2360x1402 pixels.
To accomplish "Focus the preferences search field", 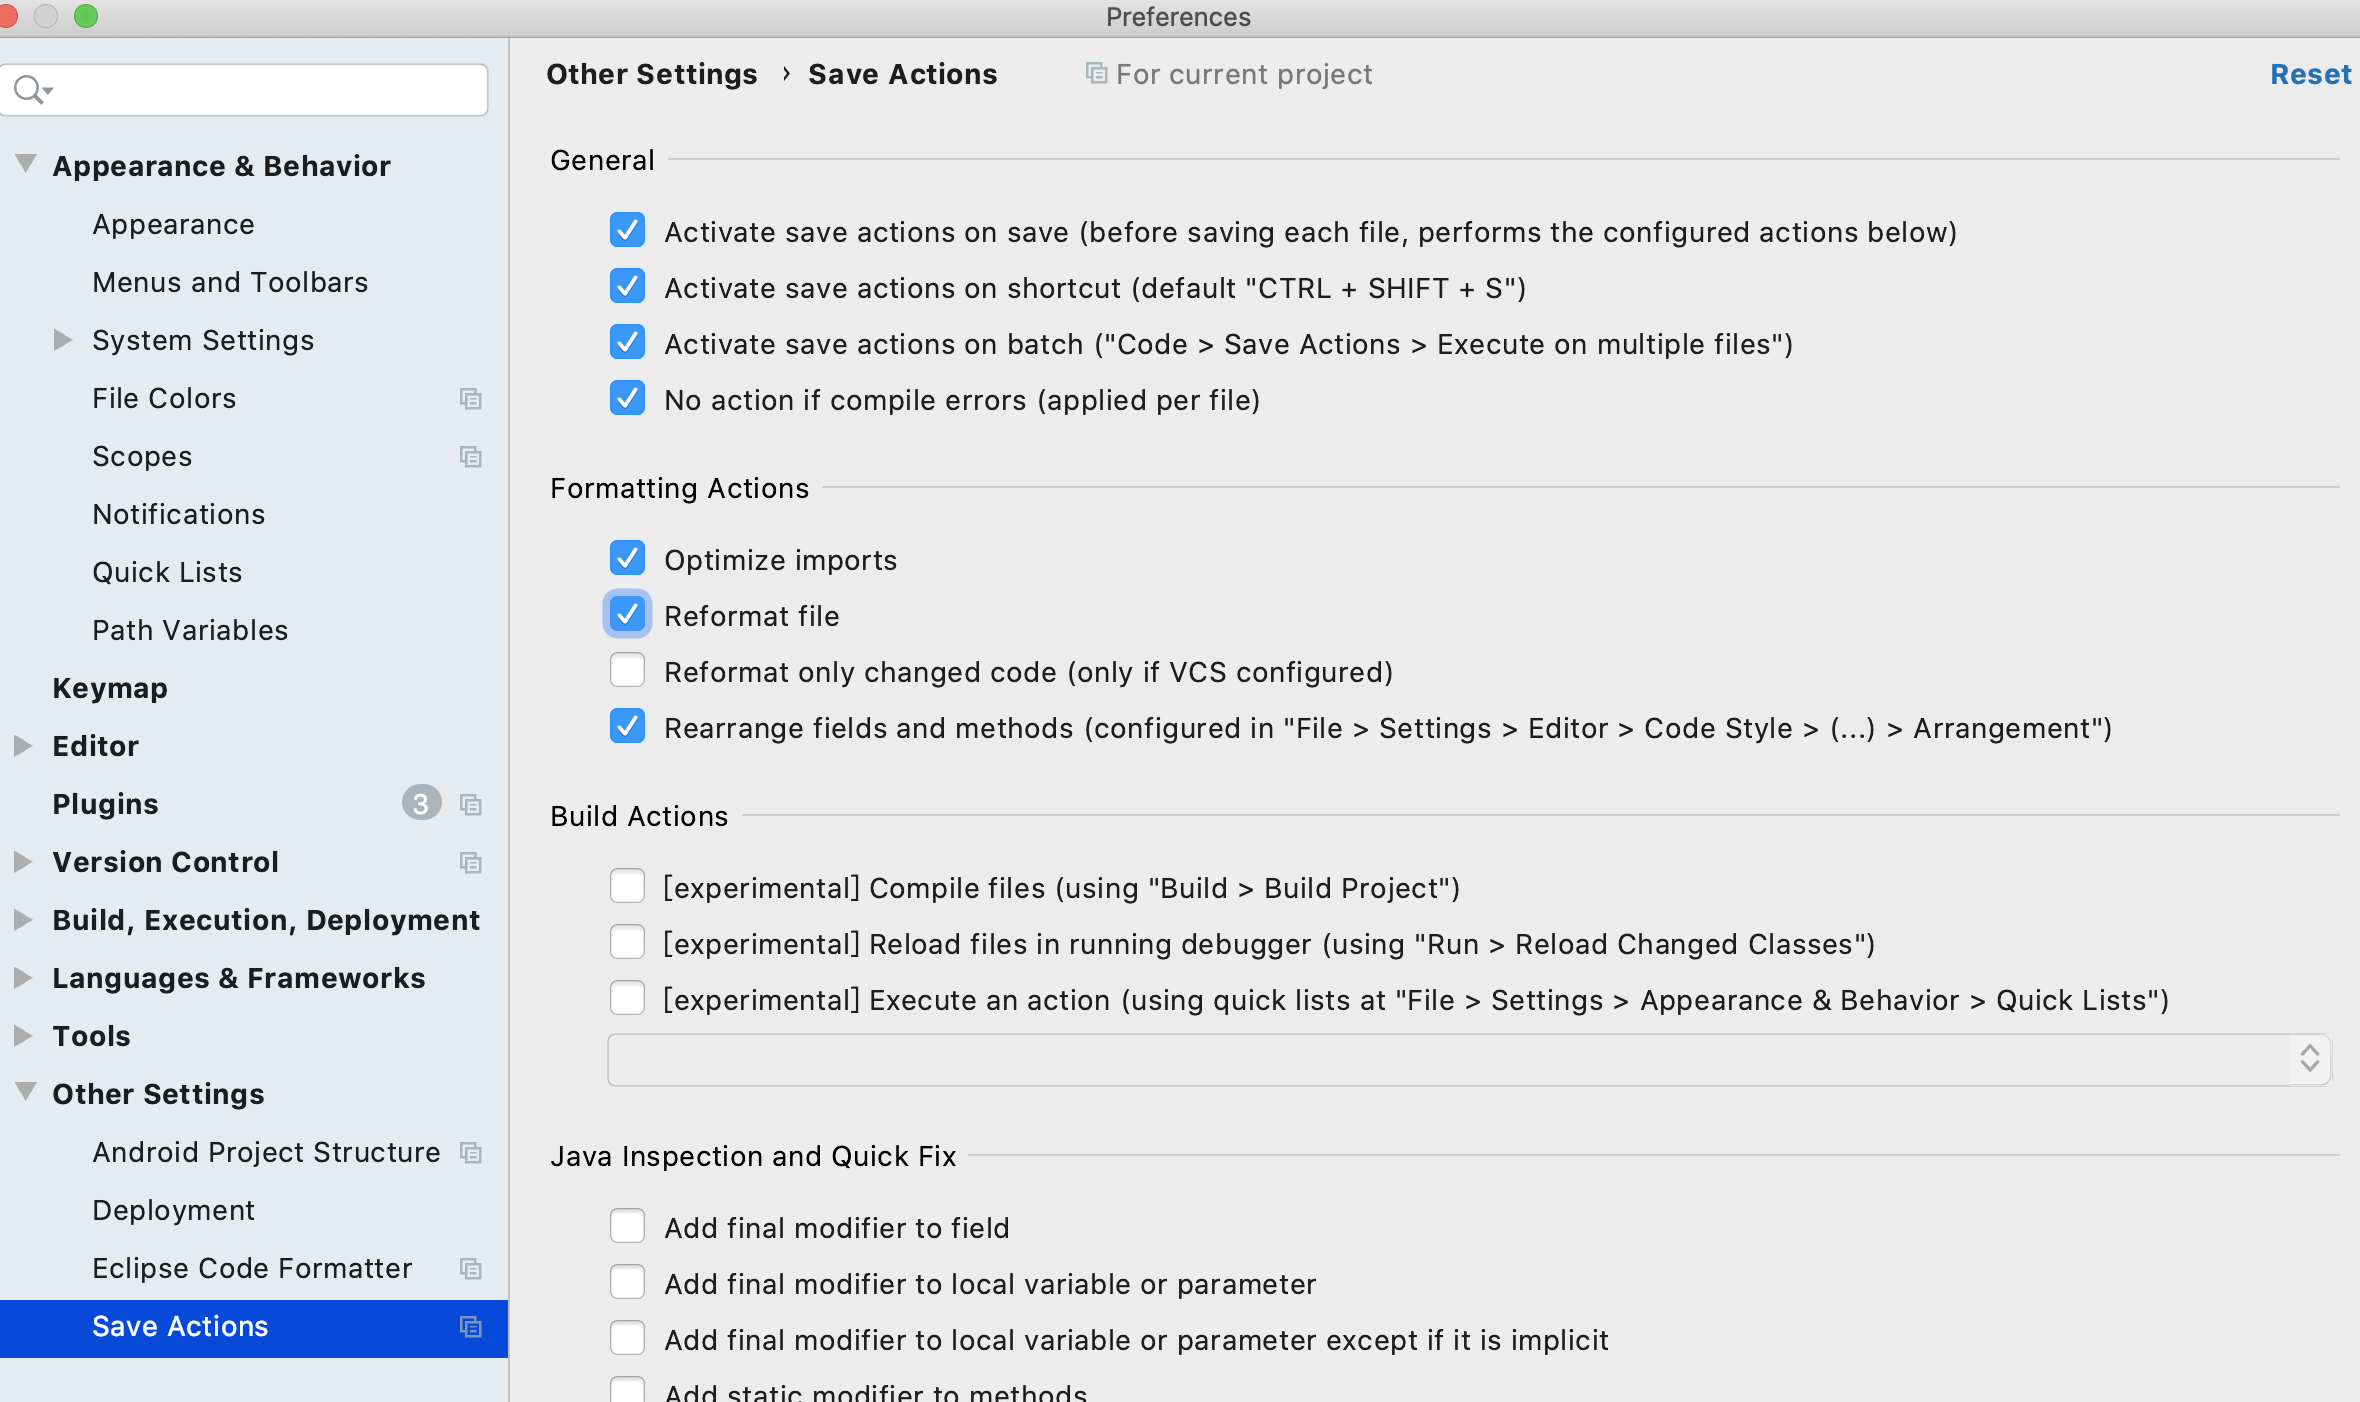I will pos(260,90).
